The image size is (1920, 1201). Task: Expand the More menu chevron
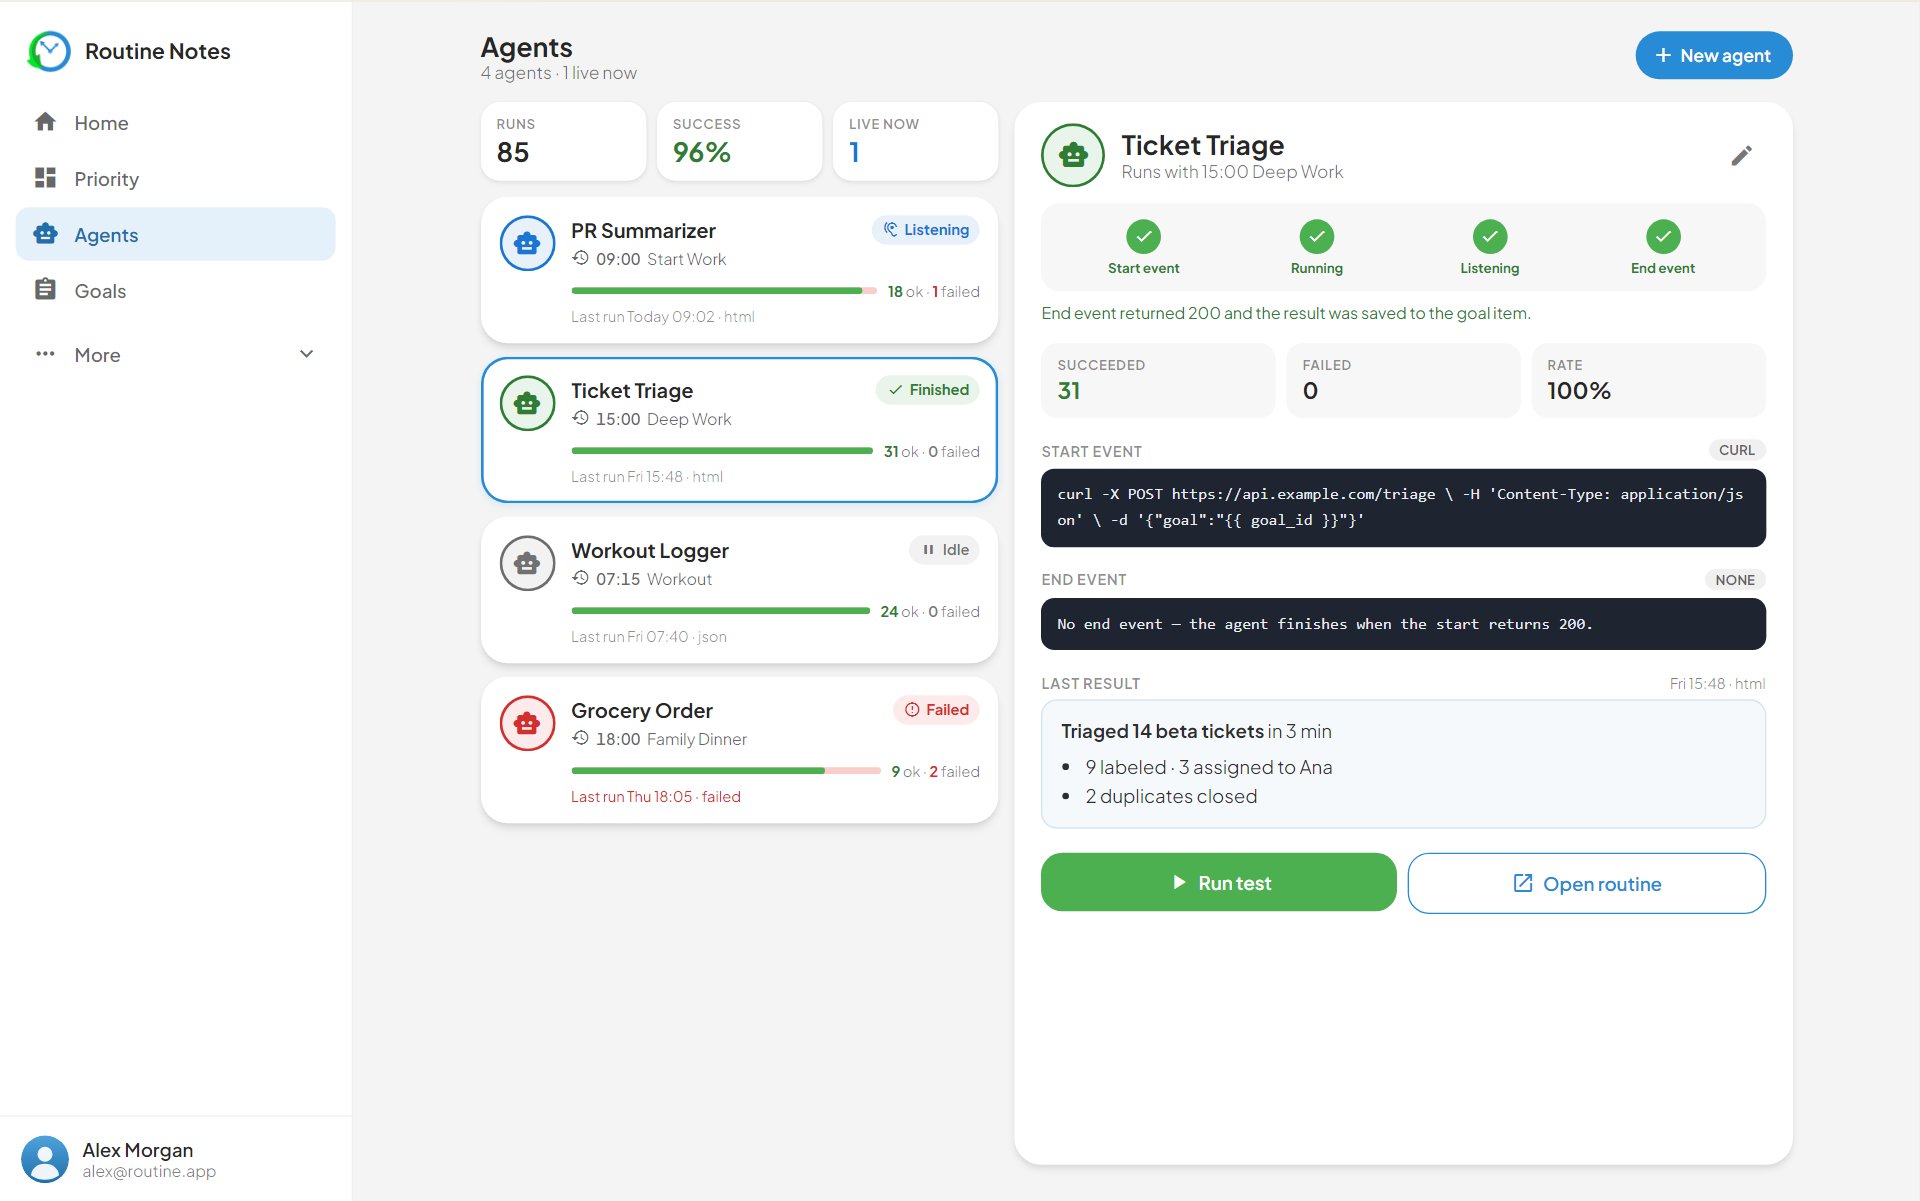(x=307, y=354)
